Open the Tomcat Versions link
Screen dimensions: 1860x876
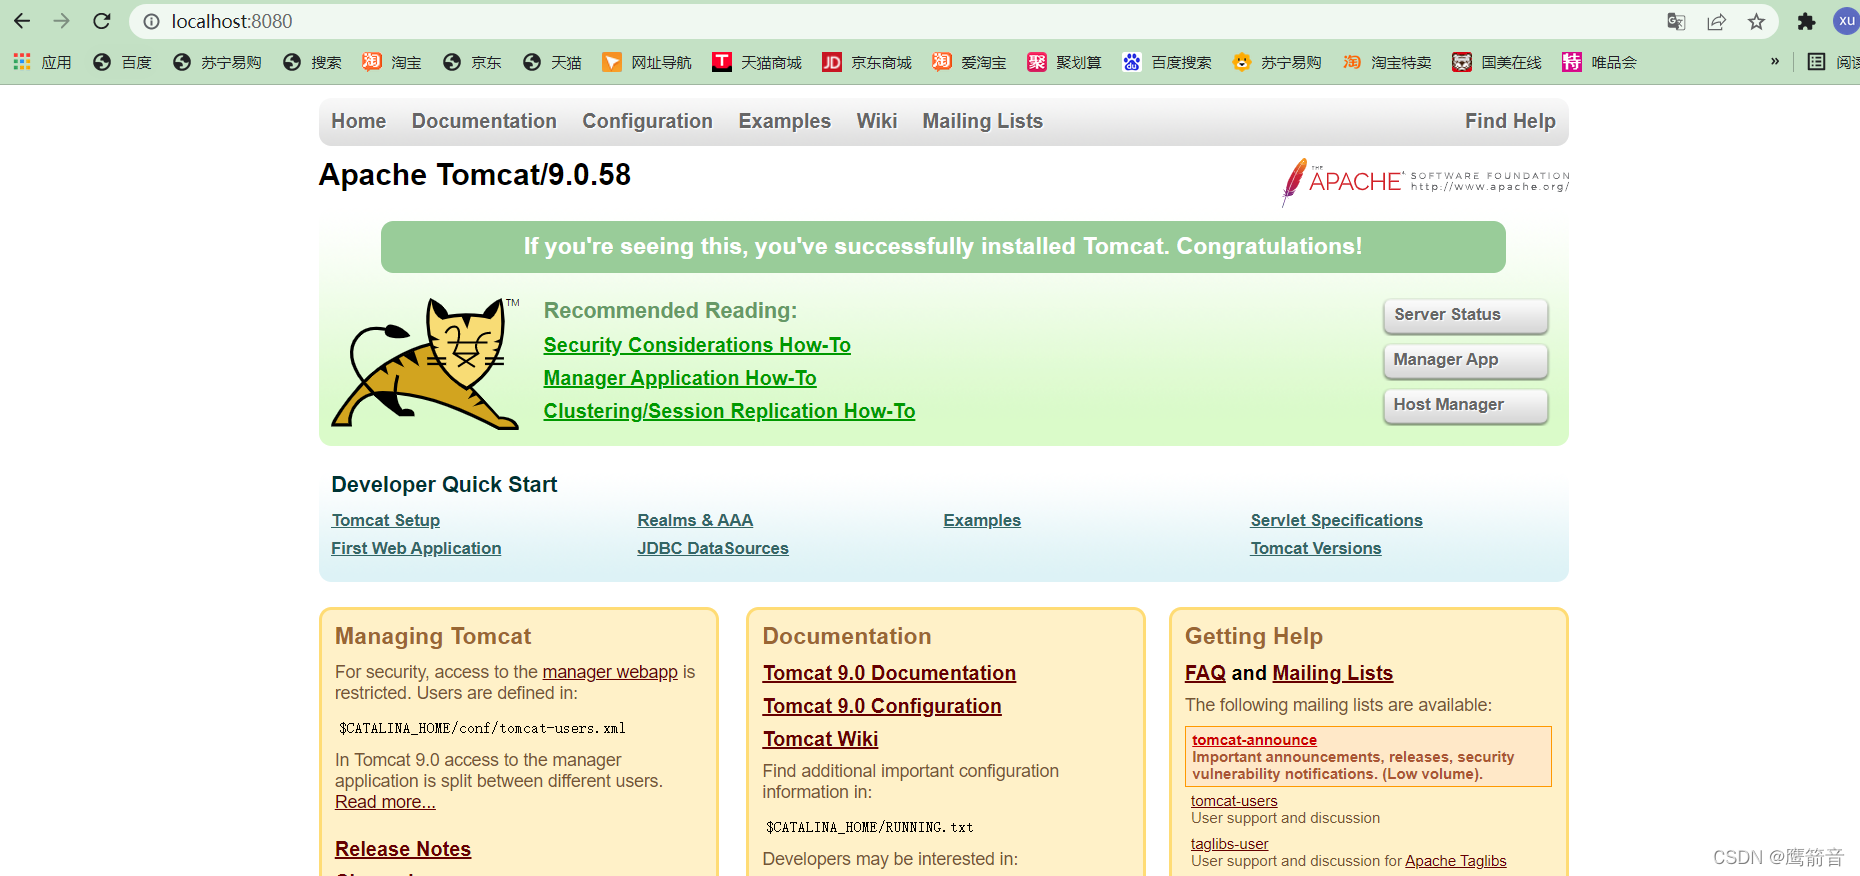[x=1316, y=548]
